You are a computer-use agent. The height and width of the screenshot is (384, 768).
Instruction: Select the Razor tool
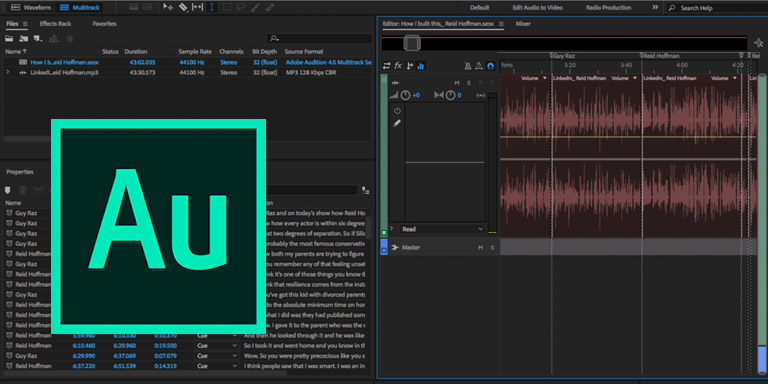click(183, 7)
